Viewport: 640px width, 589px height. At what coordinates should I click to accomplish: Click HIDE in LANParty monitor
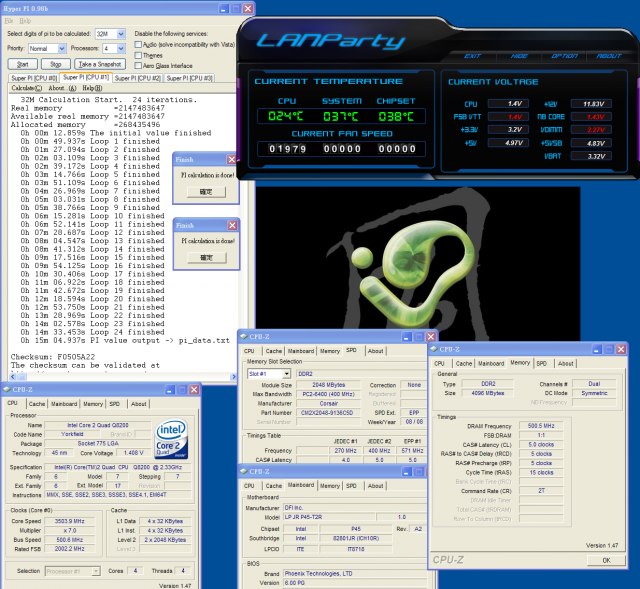tap(519, 56)
